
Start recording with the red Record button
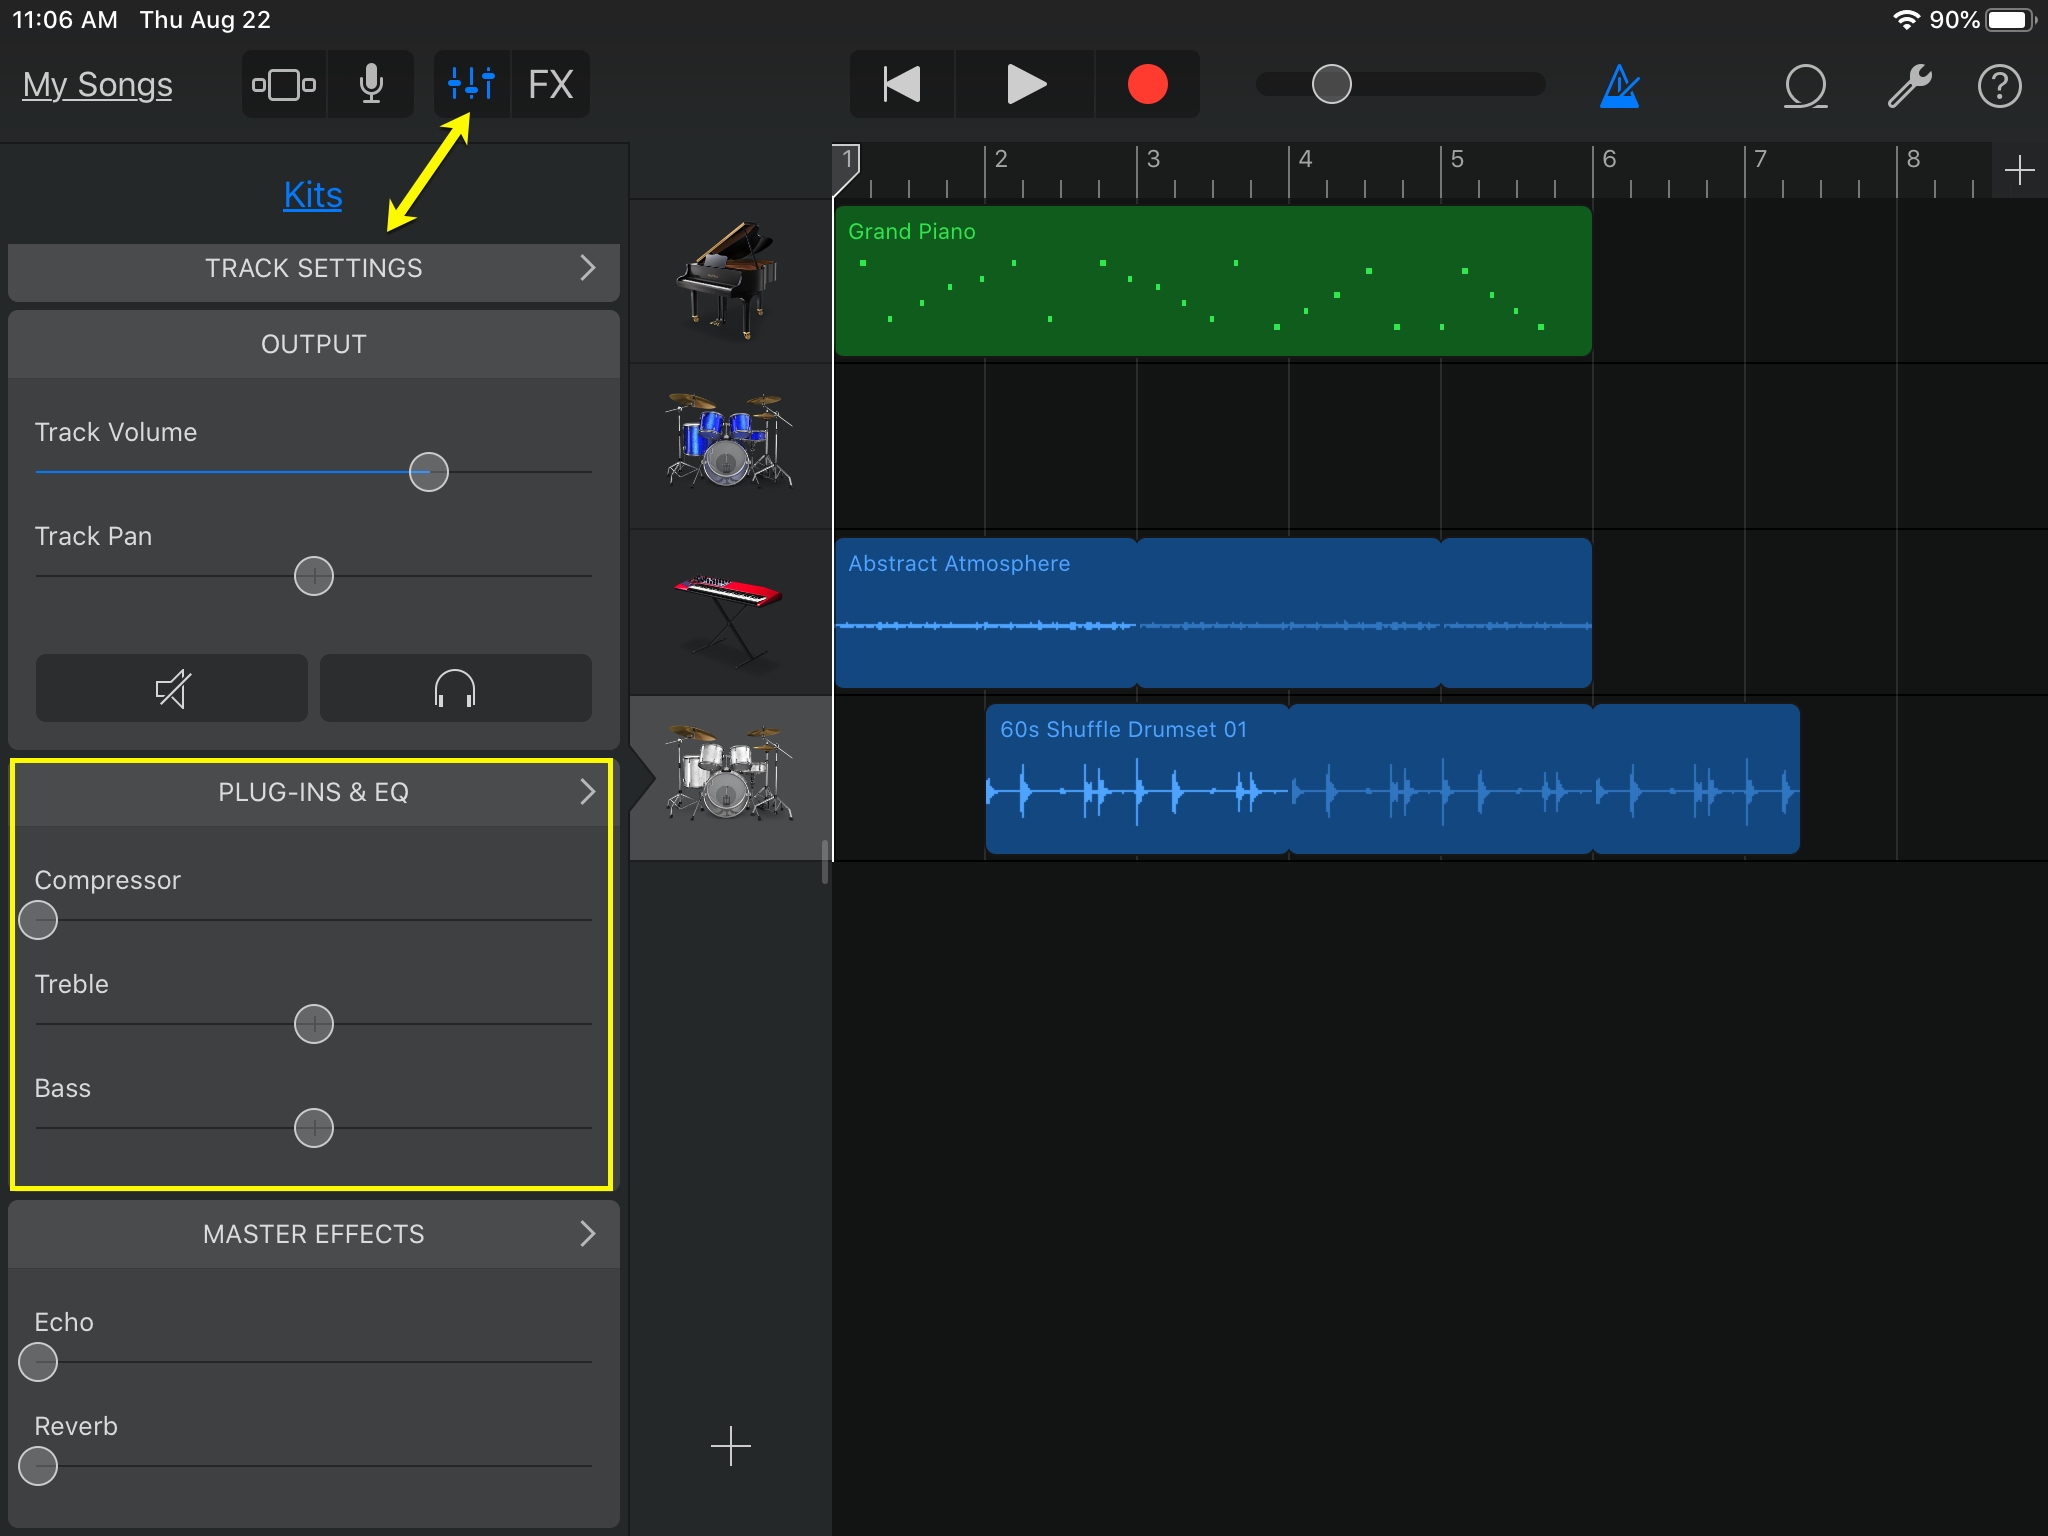pos(1147,85)
